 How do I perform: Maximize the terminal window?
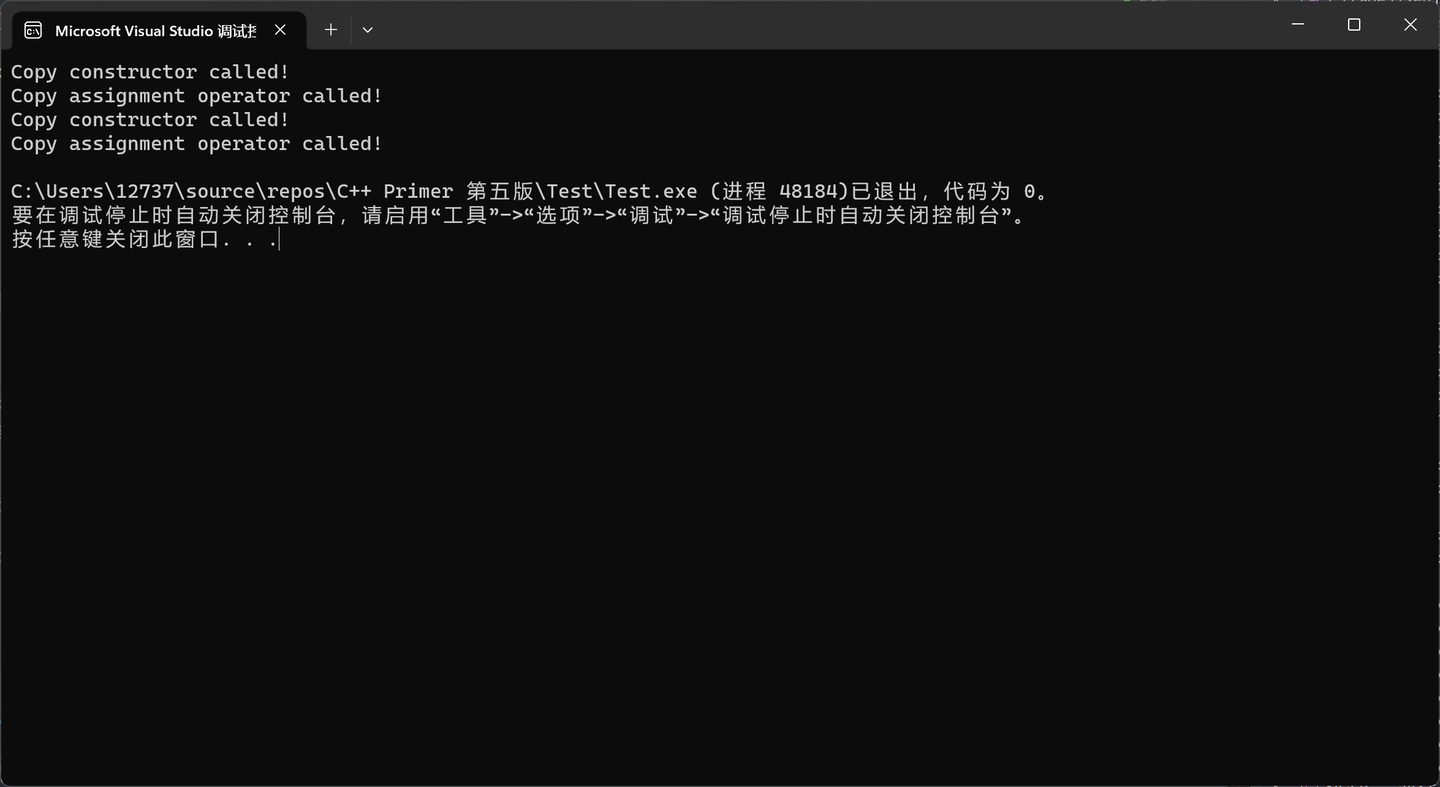click(1354, 24)
